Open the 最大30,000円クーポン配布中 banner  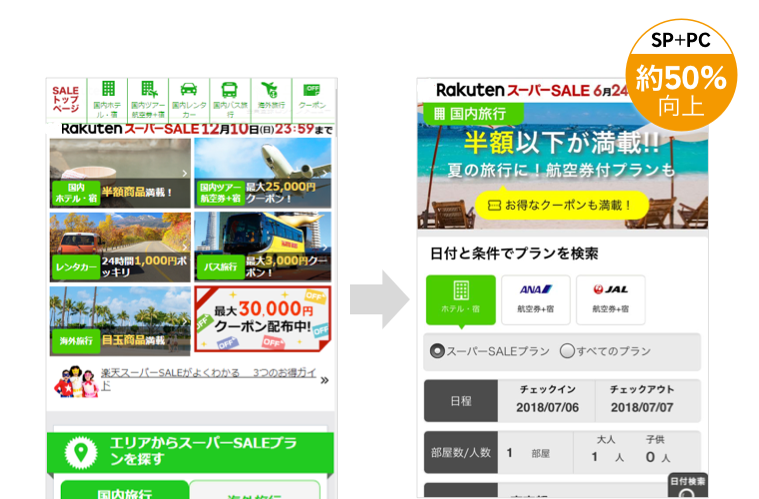tap(263, 319)
